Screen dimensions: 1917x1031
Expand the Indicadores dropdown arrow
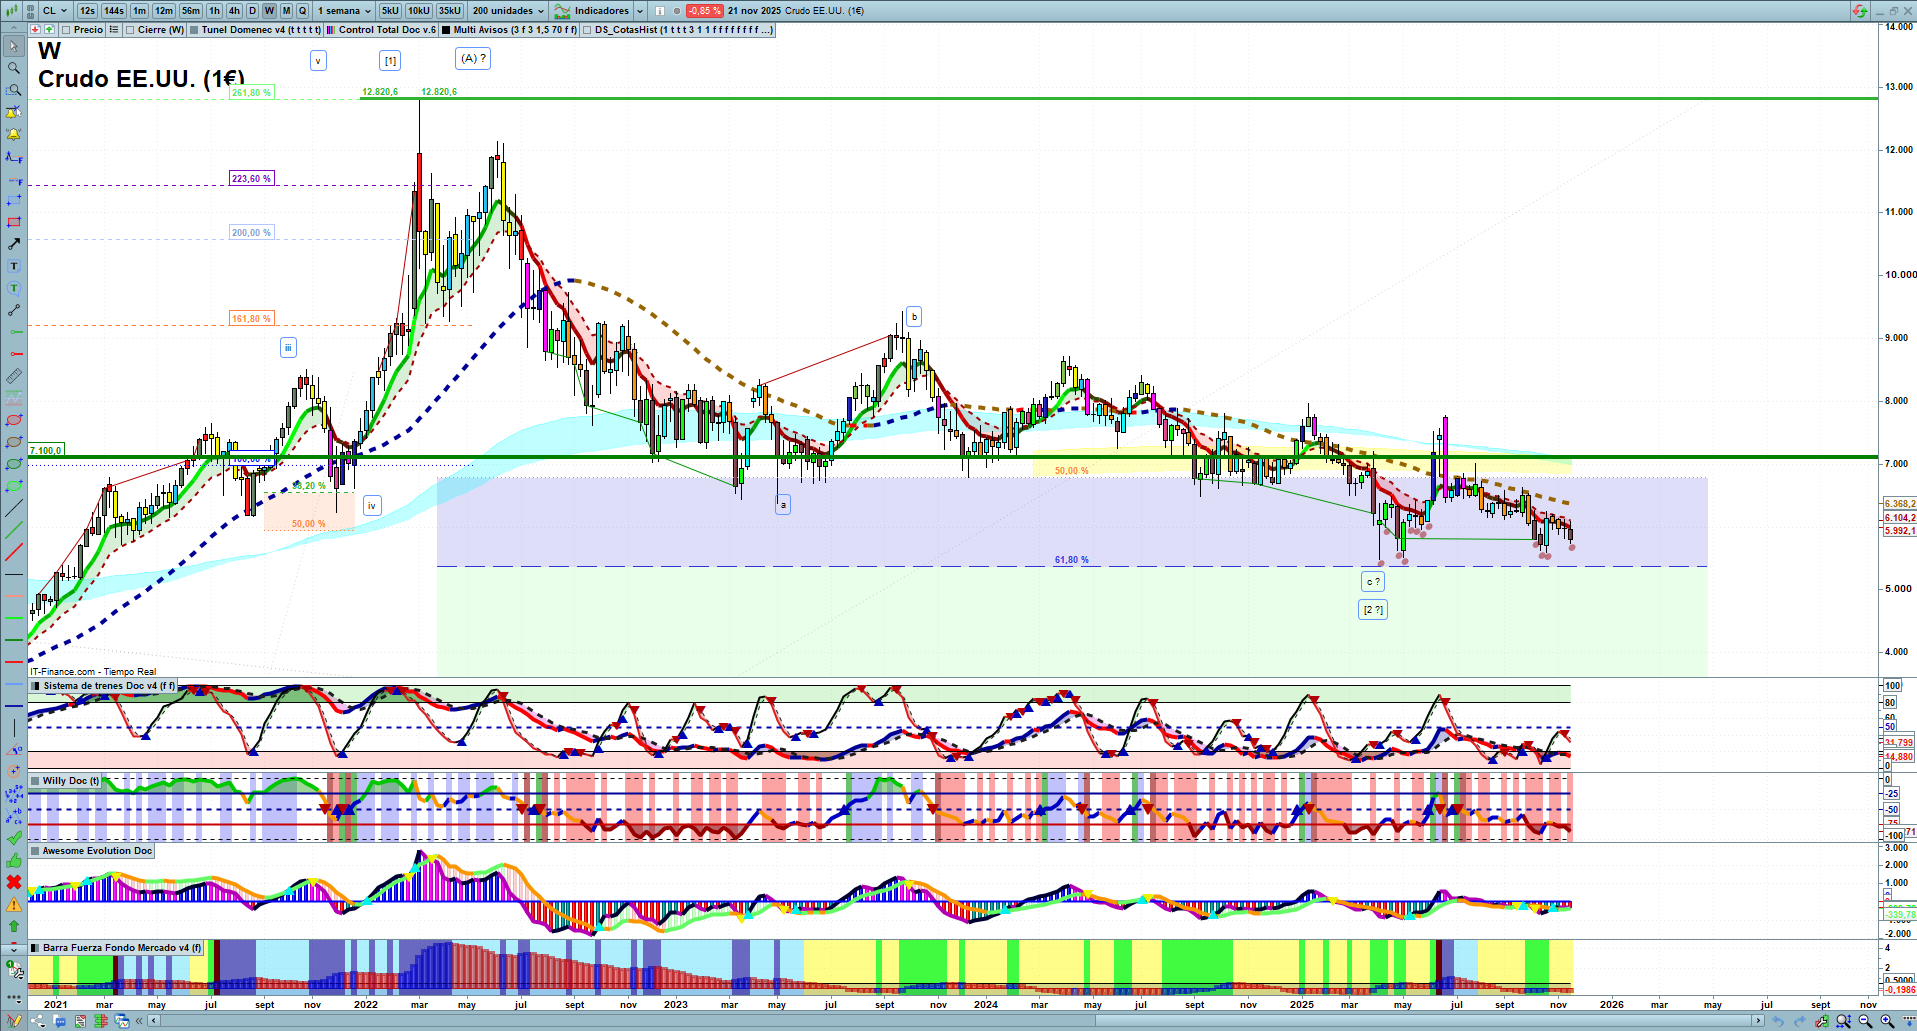coord(640,11)
